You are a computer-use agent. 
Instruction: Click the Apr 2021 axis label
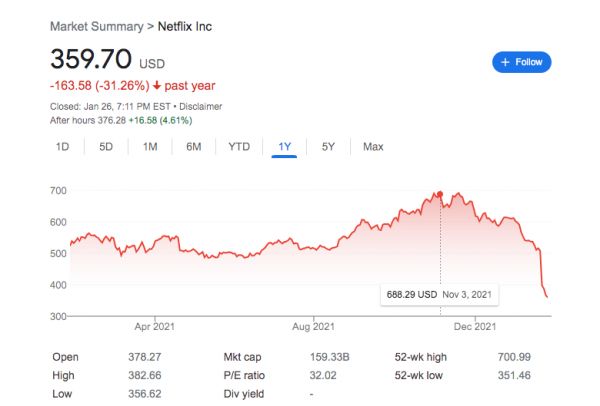click(x=156, y=326)
